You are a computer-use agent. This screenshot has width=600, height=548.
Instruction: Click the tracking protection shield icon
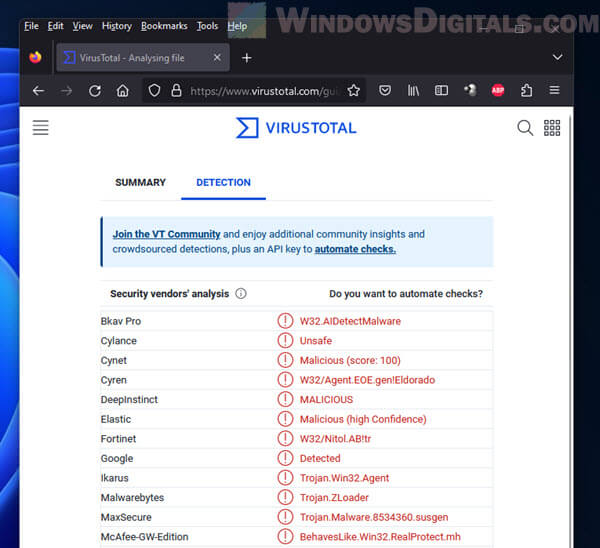tap(154, 91)
